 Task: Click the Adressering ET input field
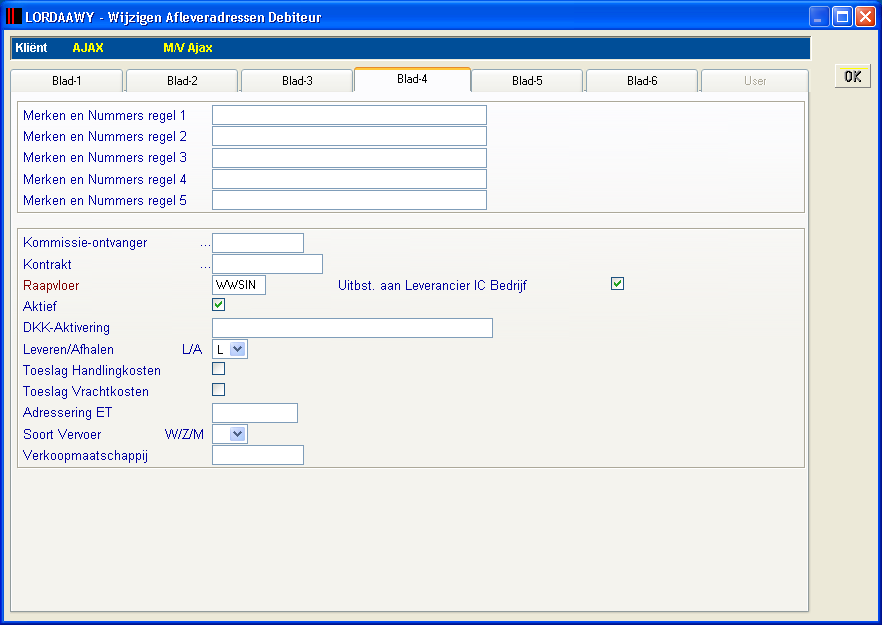tap(255, 413)
